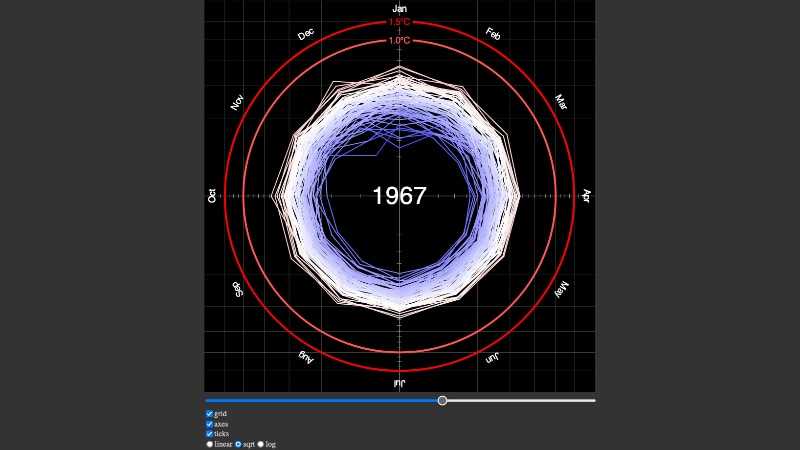Click the Mar month label
Image resolution: width=800 pixels, height=450 pixels.
pyautogui.click(x=561, y=102)
